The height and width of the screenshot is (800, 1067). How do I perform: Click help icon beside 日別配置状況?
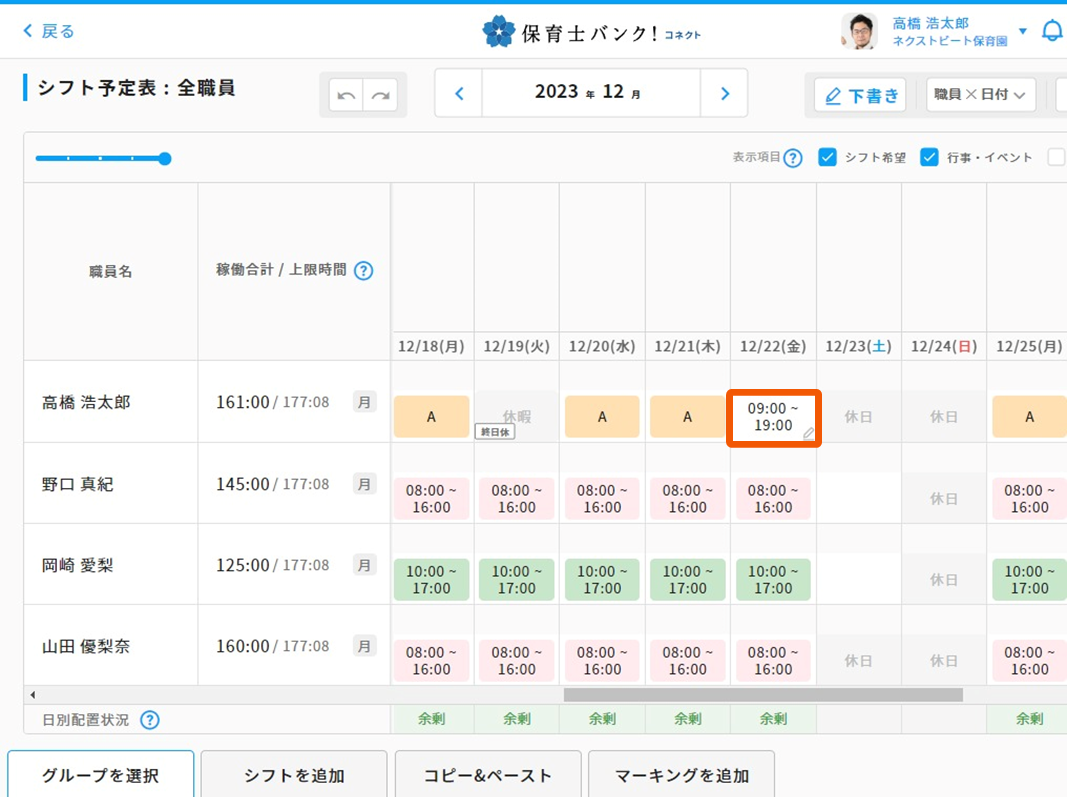coord(149,720)
